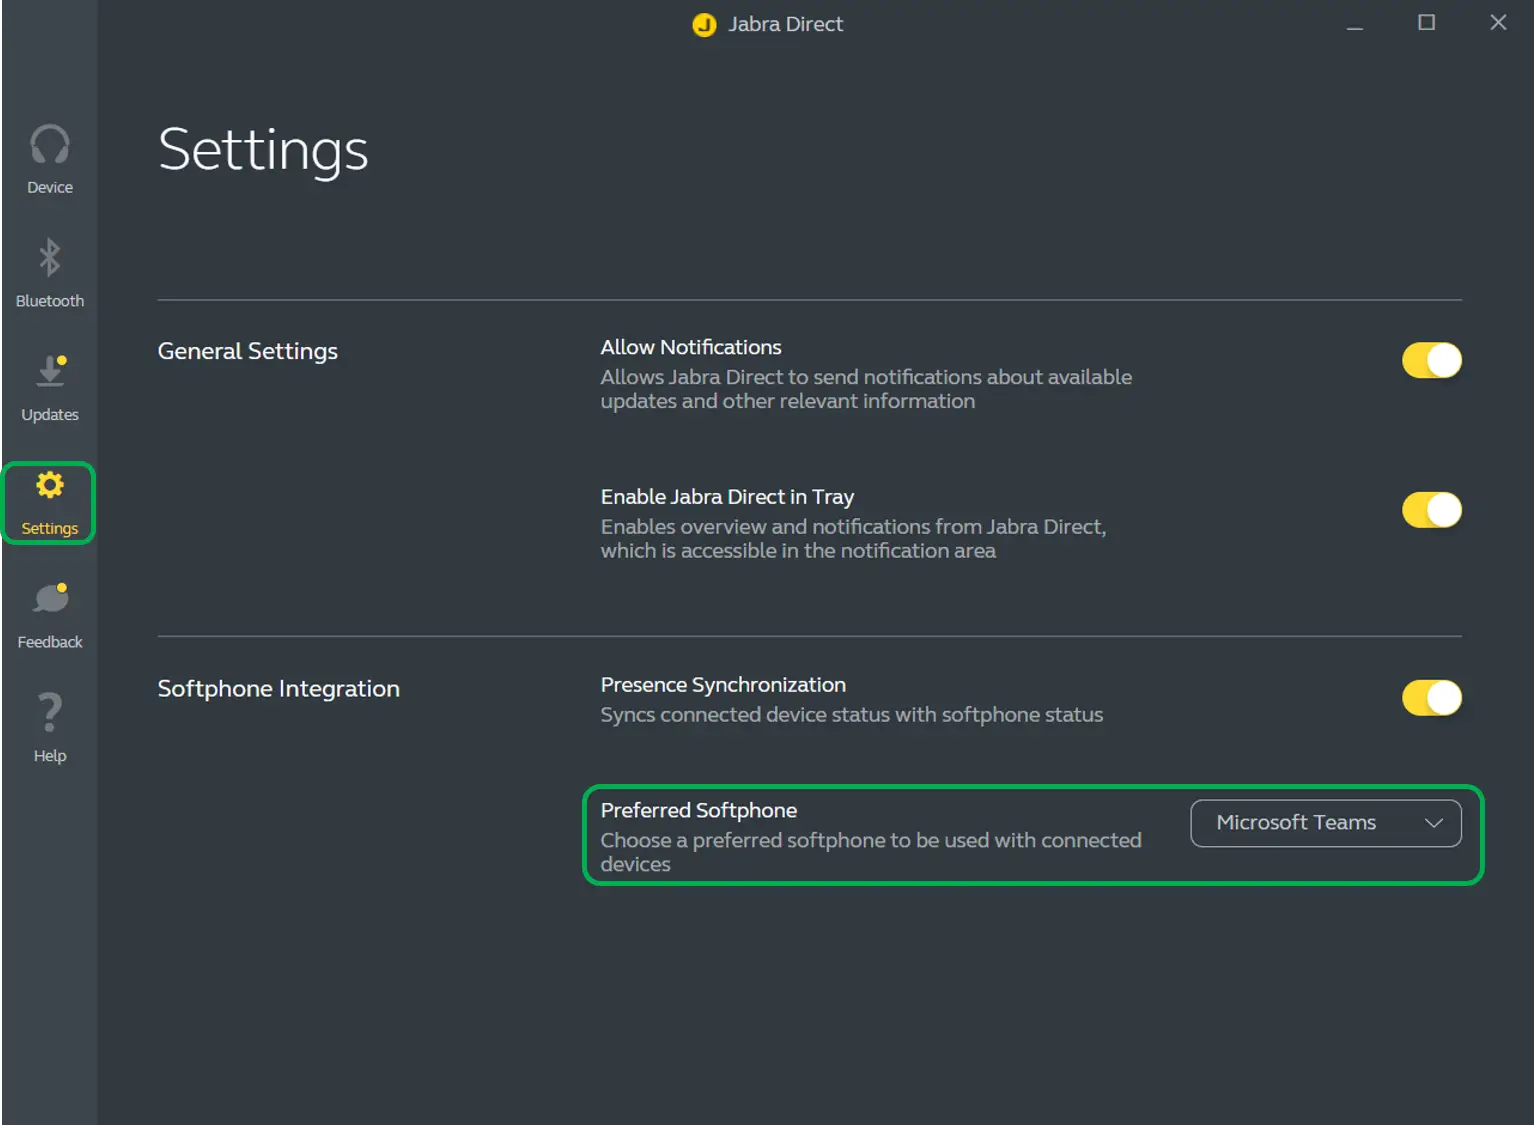Viewport: 1534px width, 1125px height.
Task: Click the Allow Notifications toggle track
Action: click(x=1431, y=360)
